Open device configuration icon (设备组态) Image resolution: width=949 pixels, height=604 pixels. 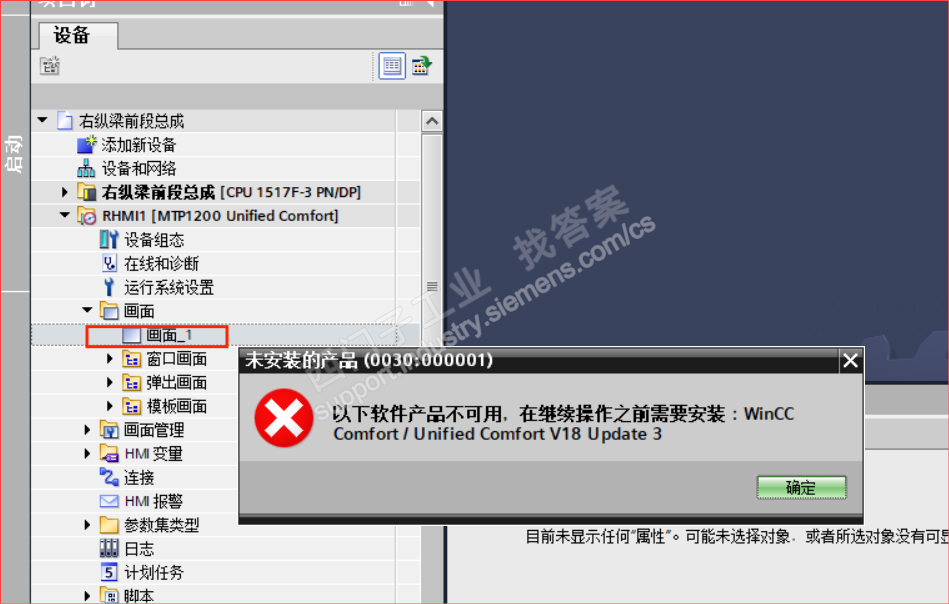point(109,240)
